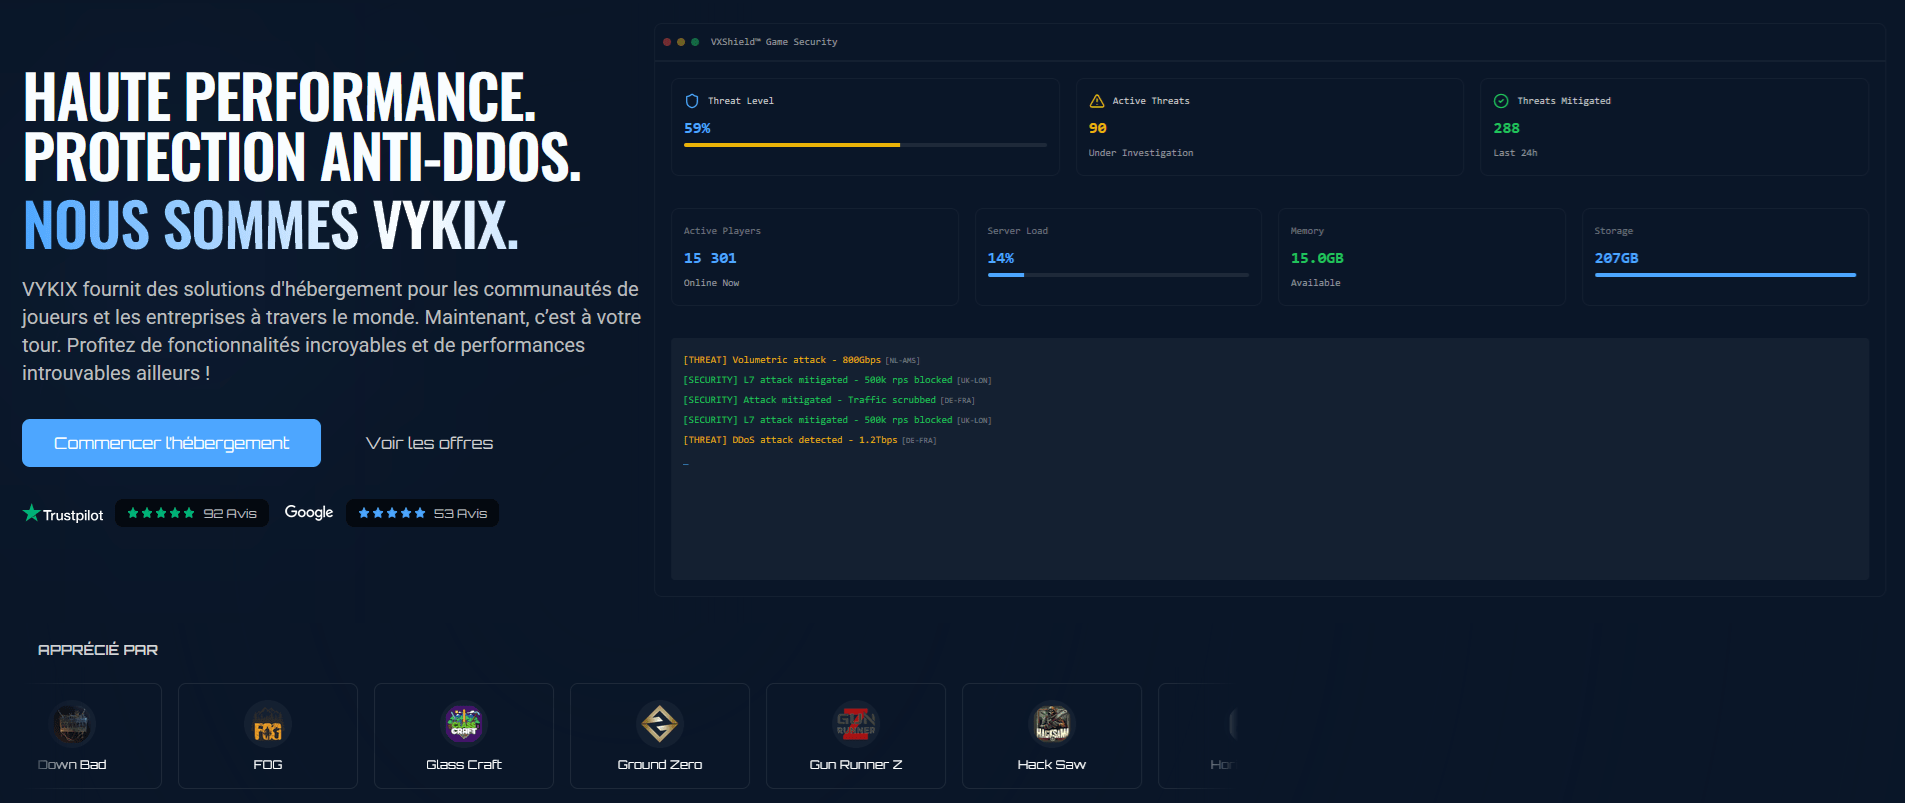
Task: Click the green window dot in VXShield panel
Action: pos(695,42)
